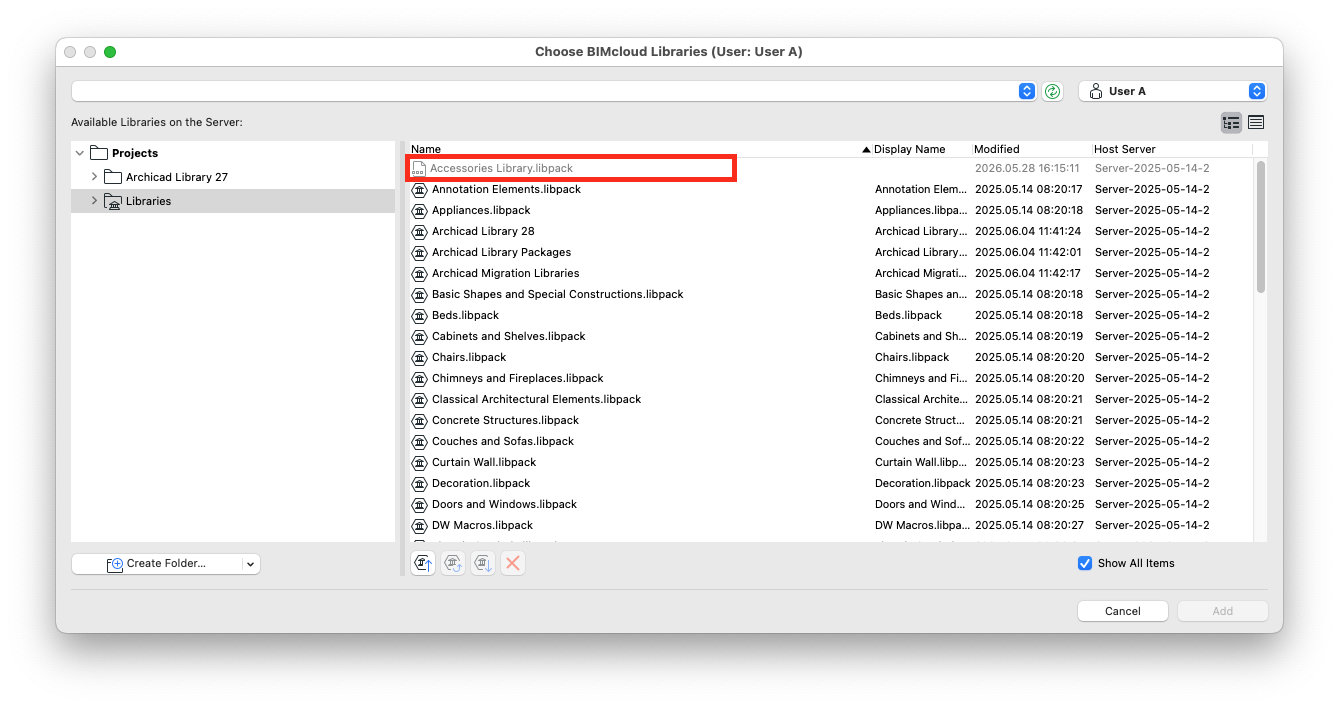Click inside the server address field
Viewport: 1339px width, 707px height.
pyautogui.click(x=545, y=91)
